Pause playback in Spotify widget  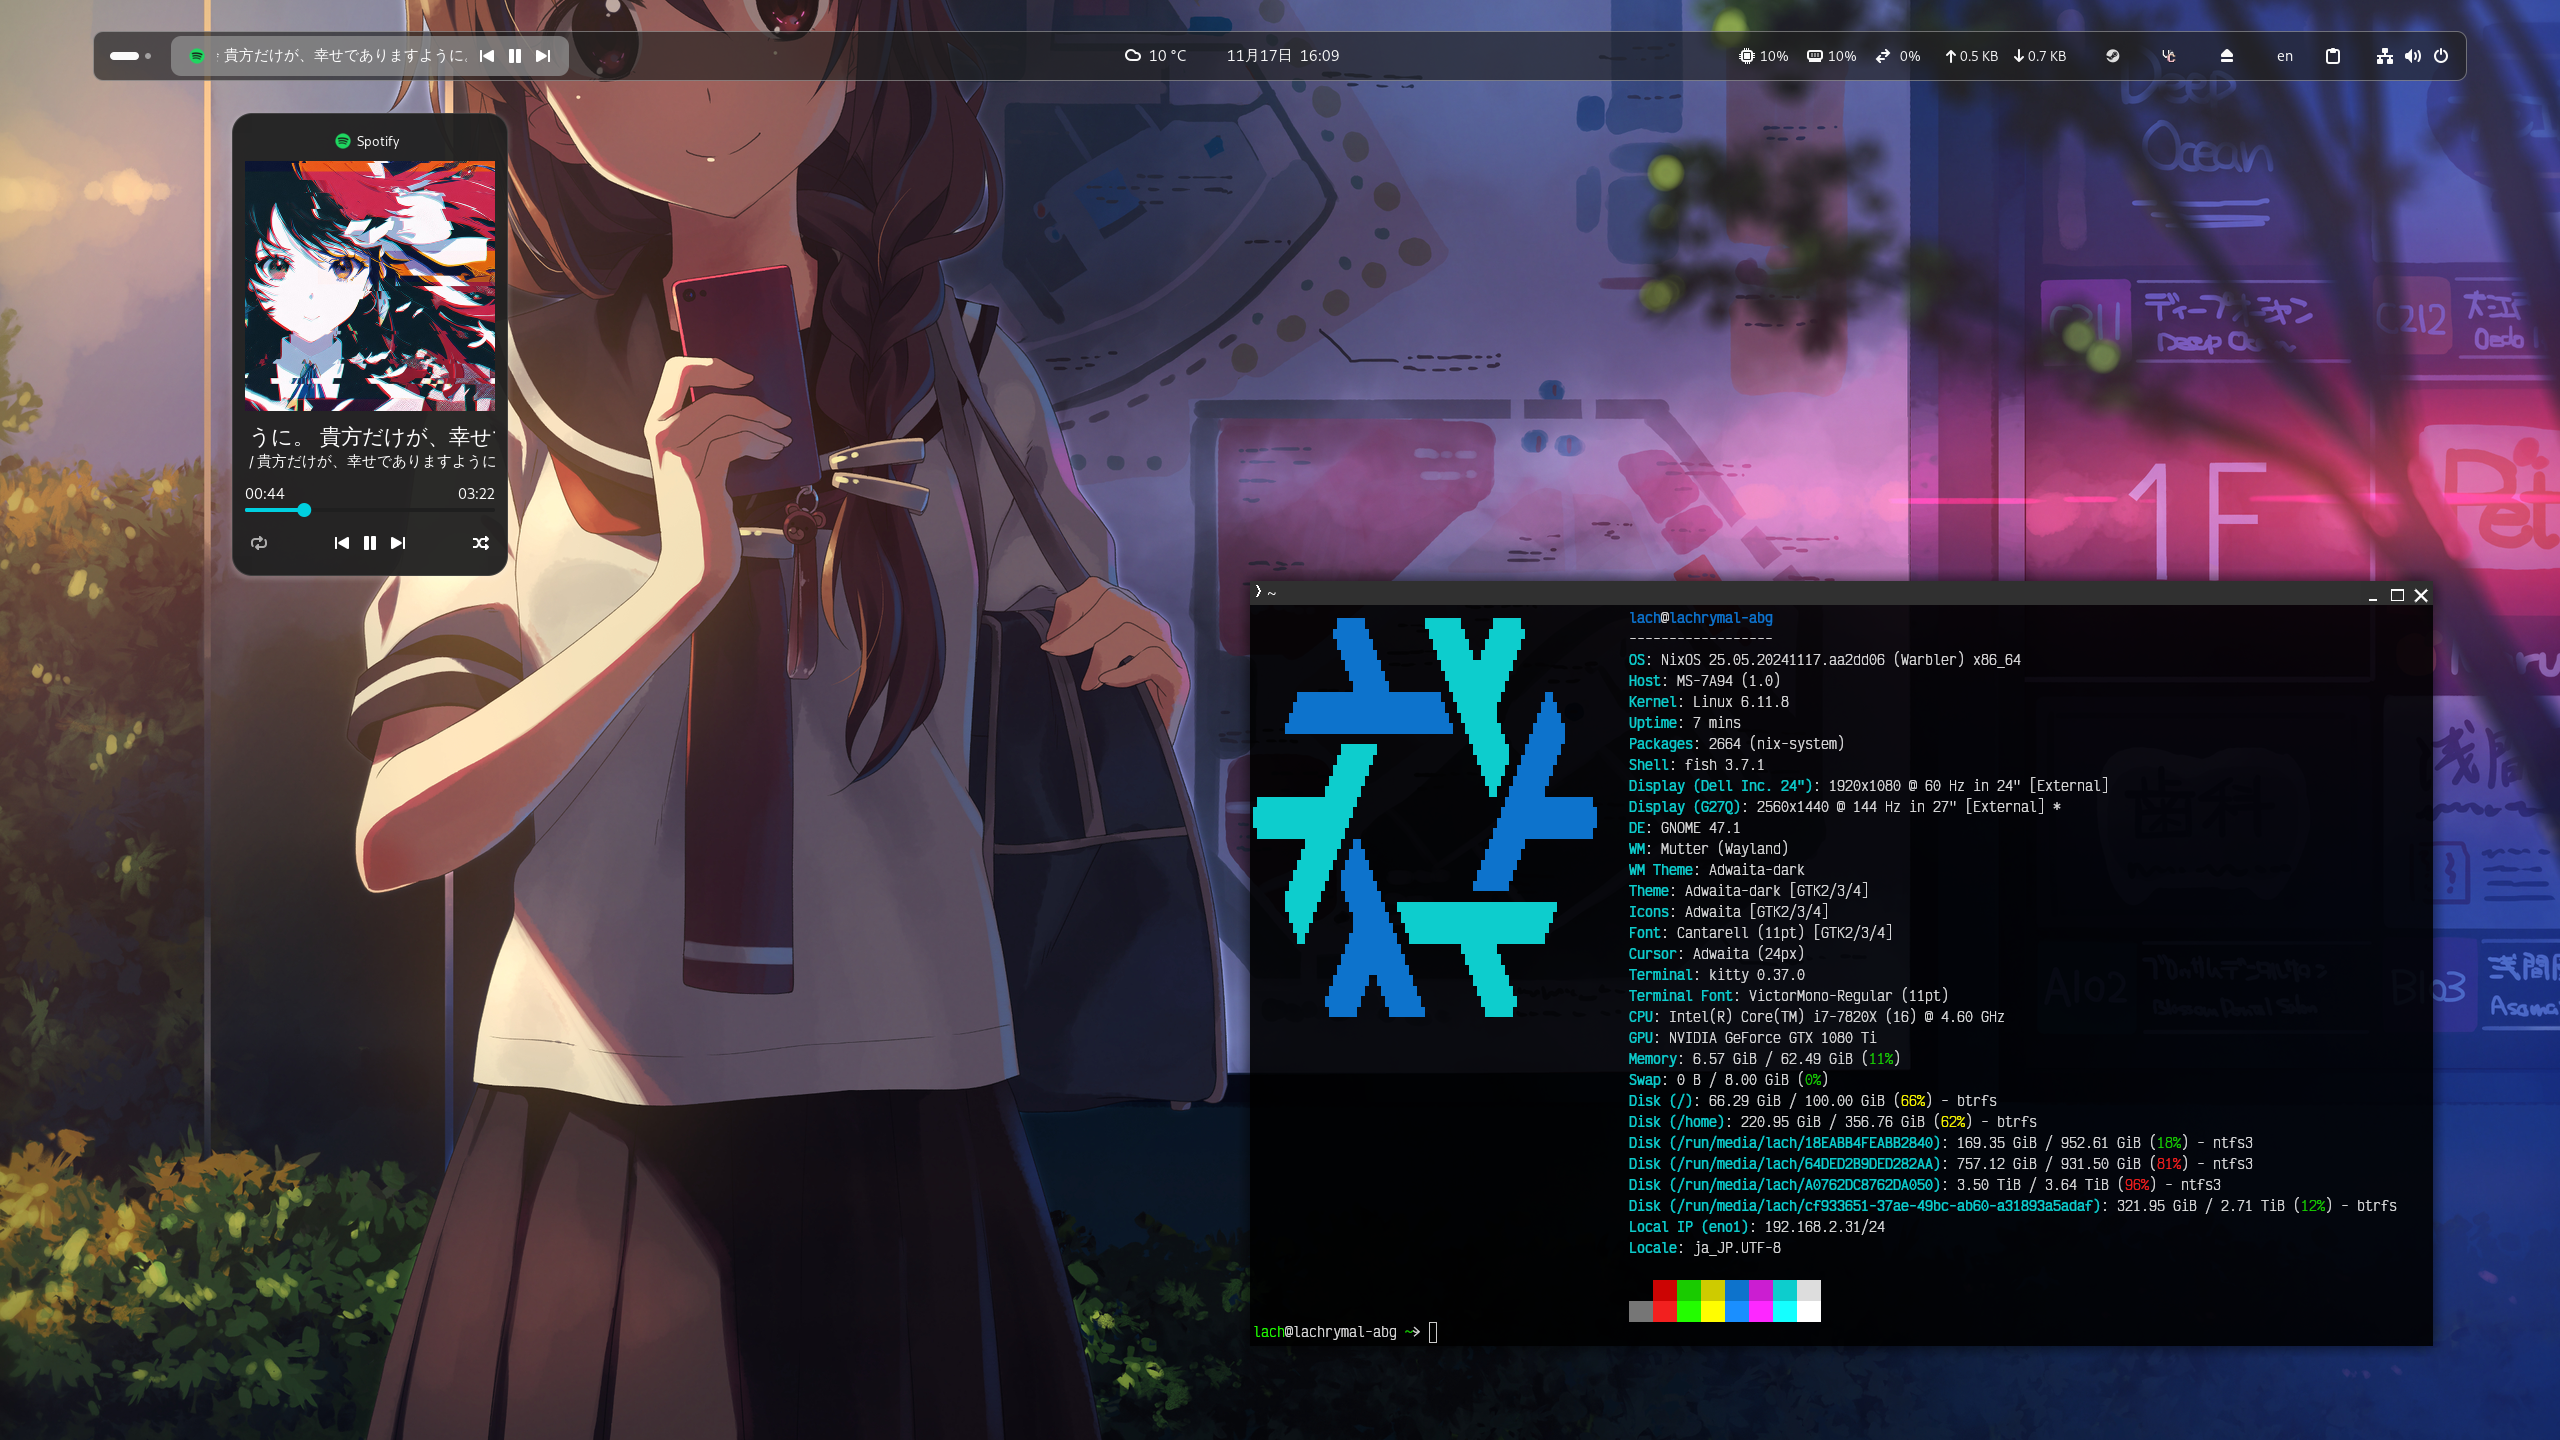(370, 543)
